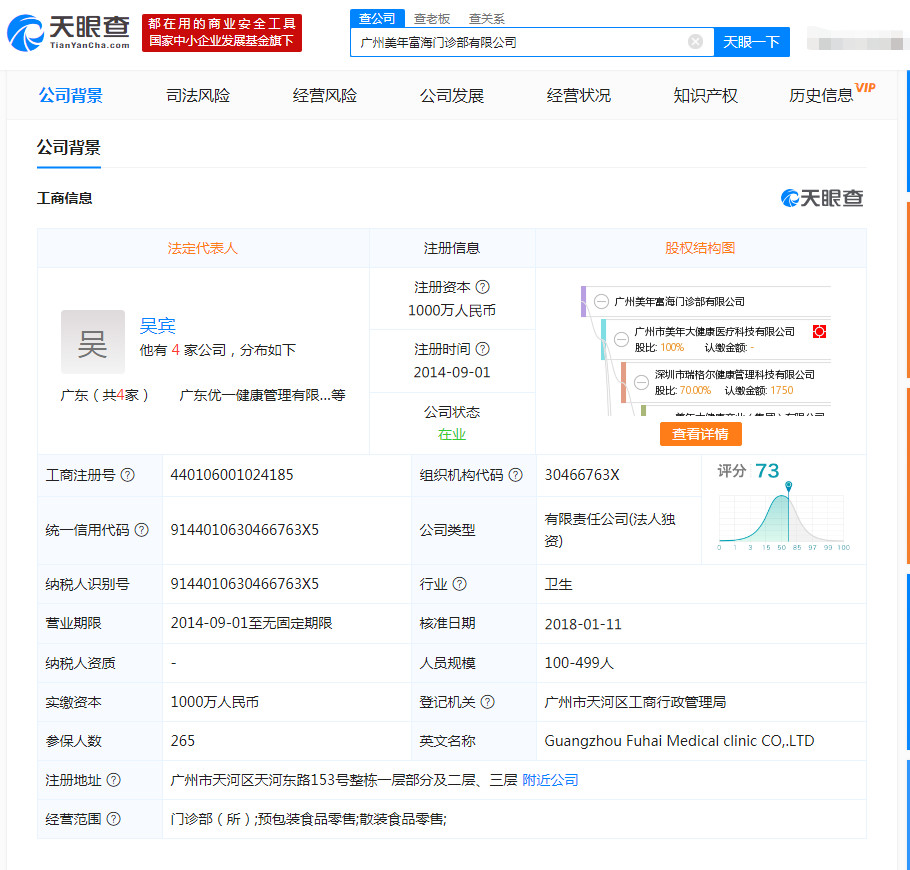Click the 吴 avatar thumbnail

[x=93, y=342]
